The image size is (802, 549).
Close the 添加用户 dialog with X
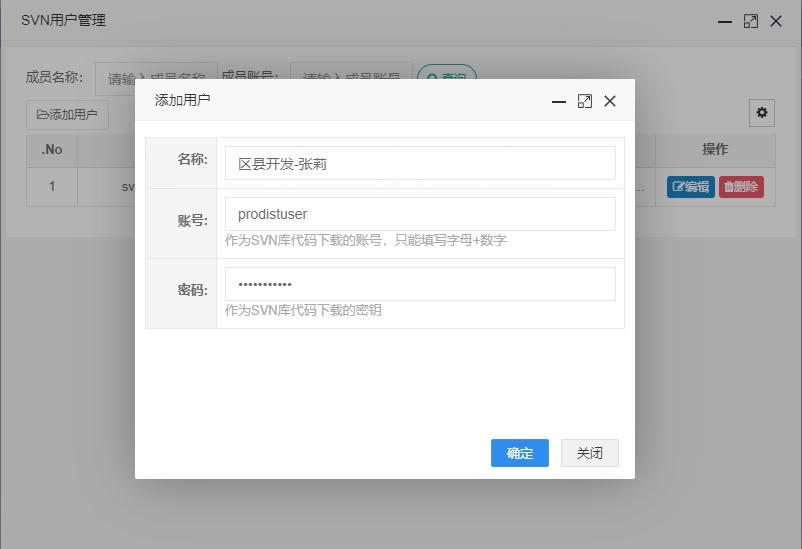point(610,101)
